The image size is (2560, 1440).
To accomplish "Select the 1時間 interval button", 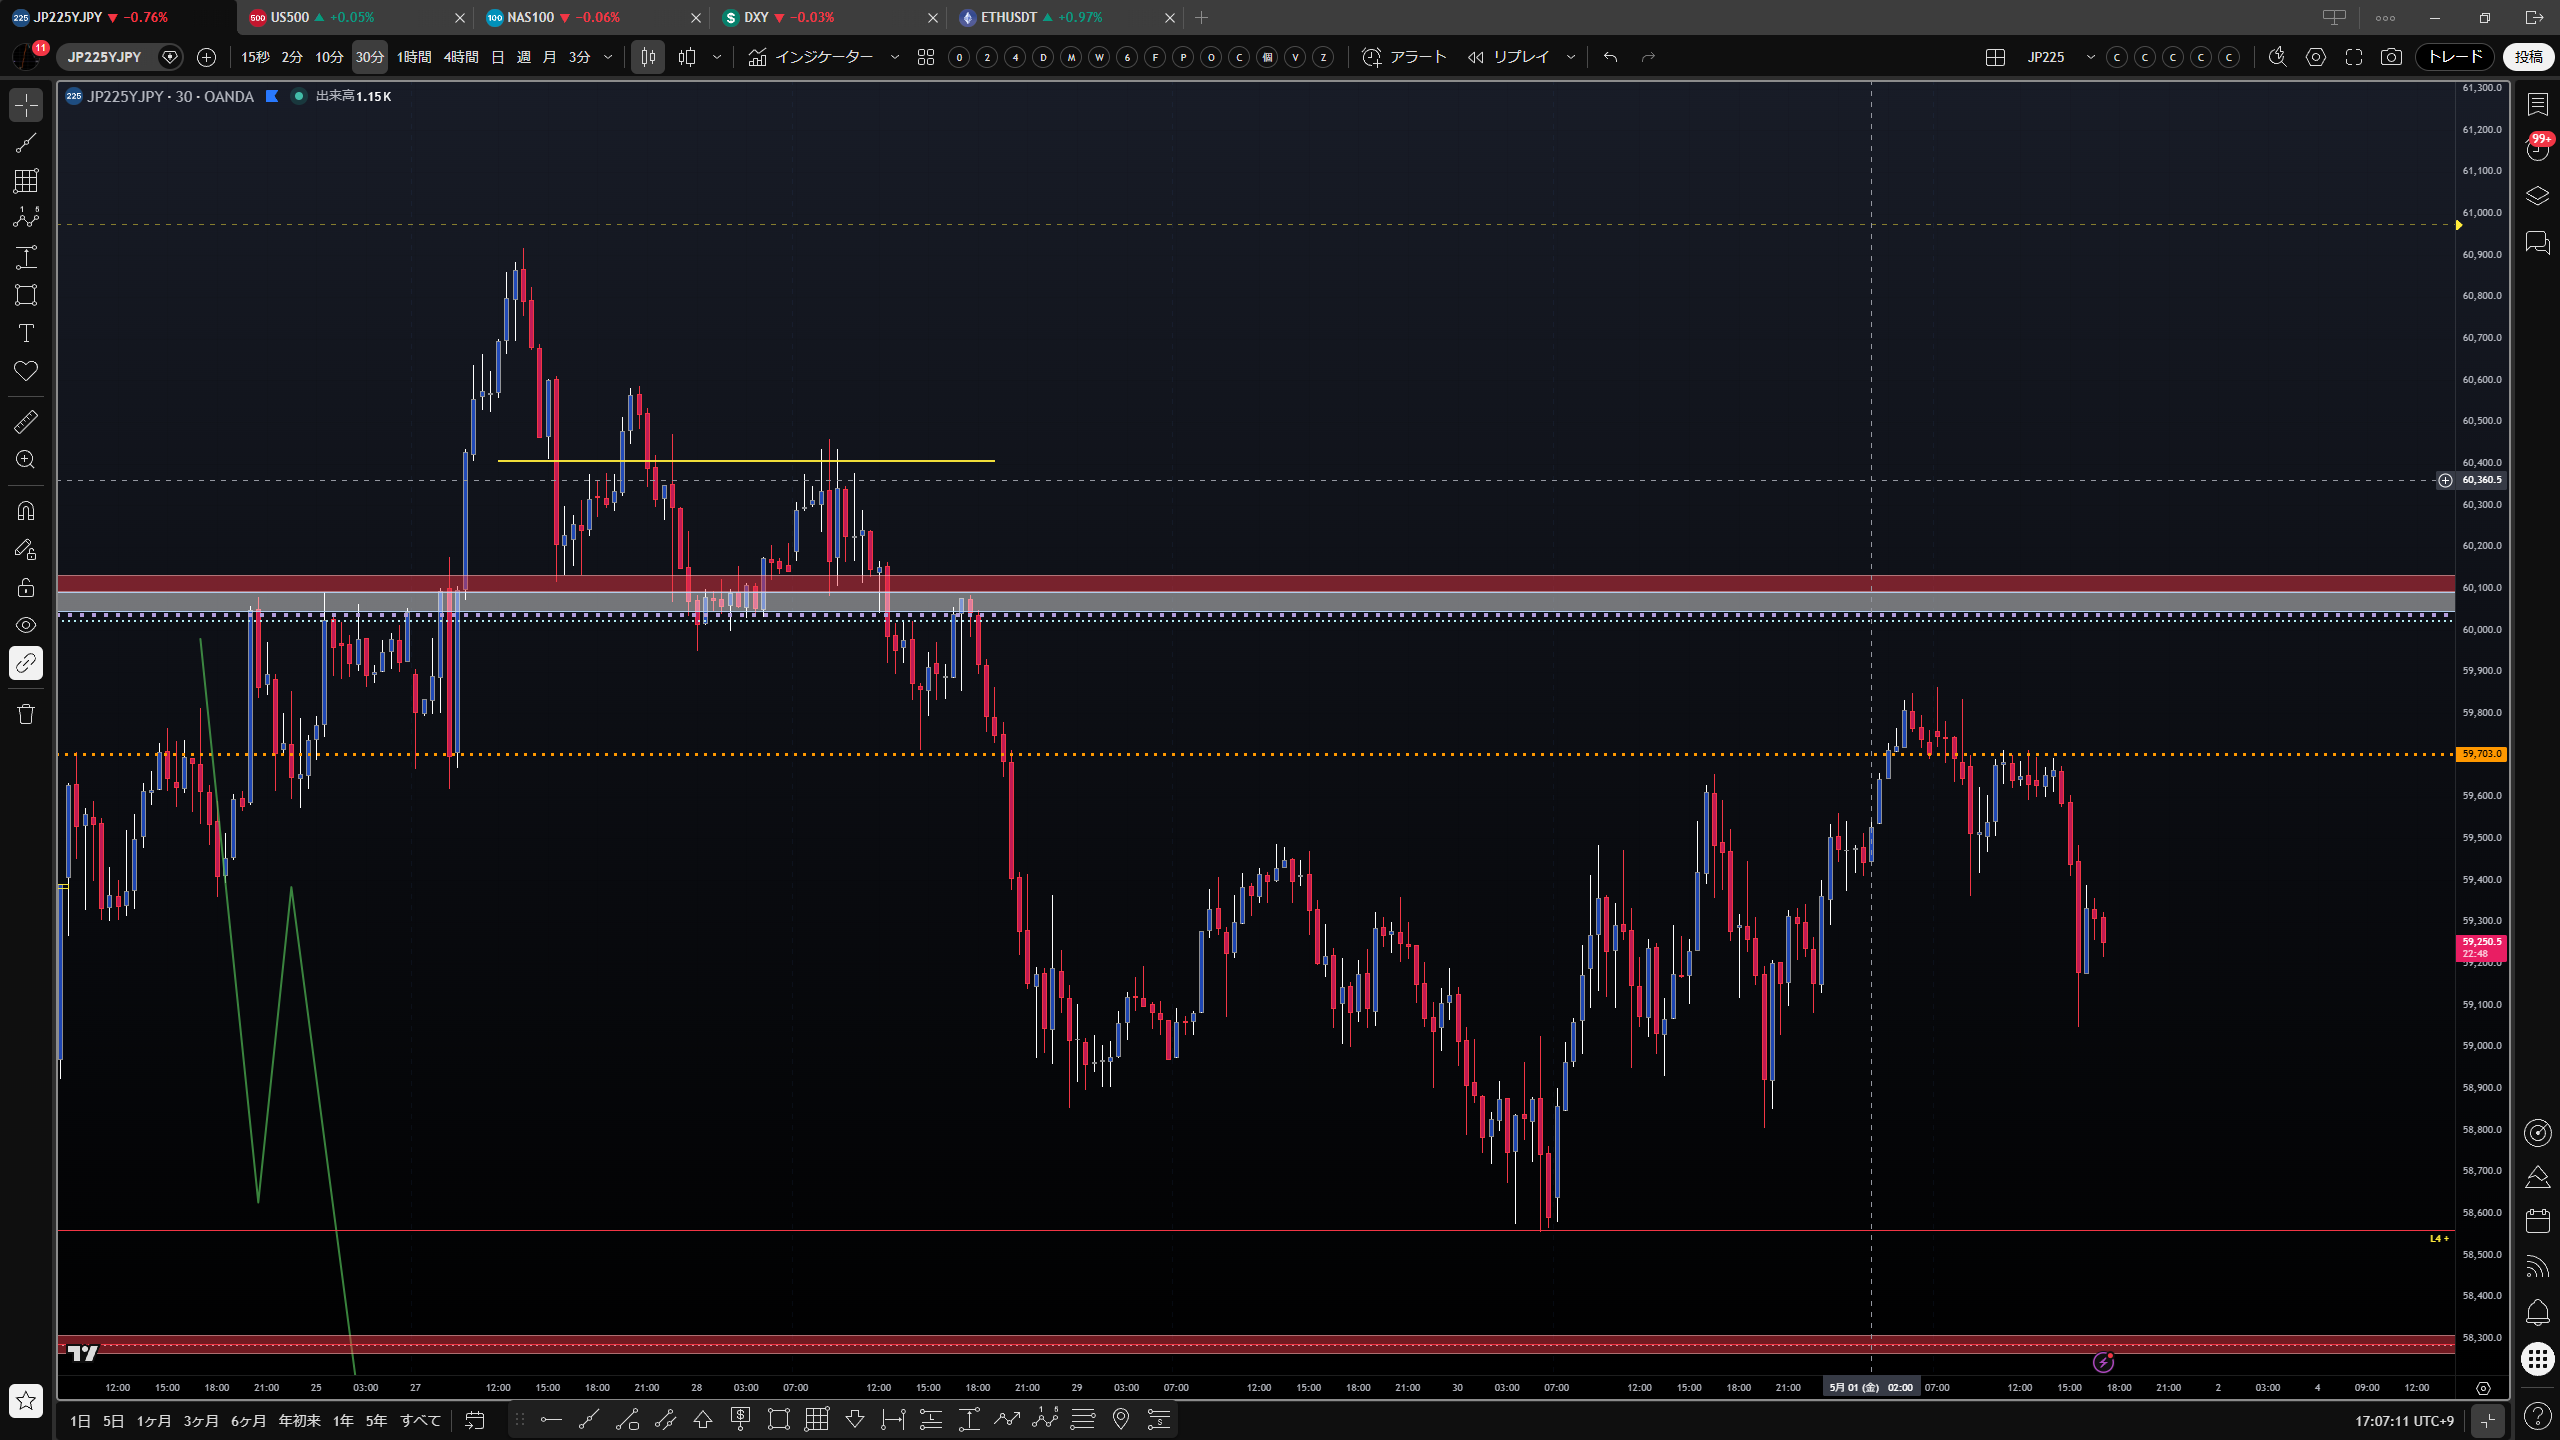I will pos(414,57).
